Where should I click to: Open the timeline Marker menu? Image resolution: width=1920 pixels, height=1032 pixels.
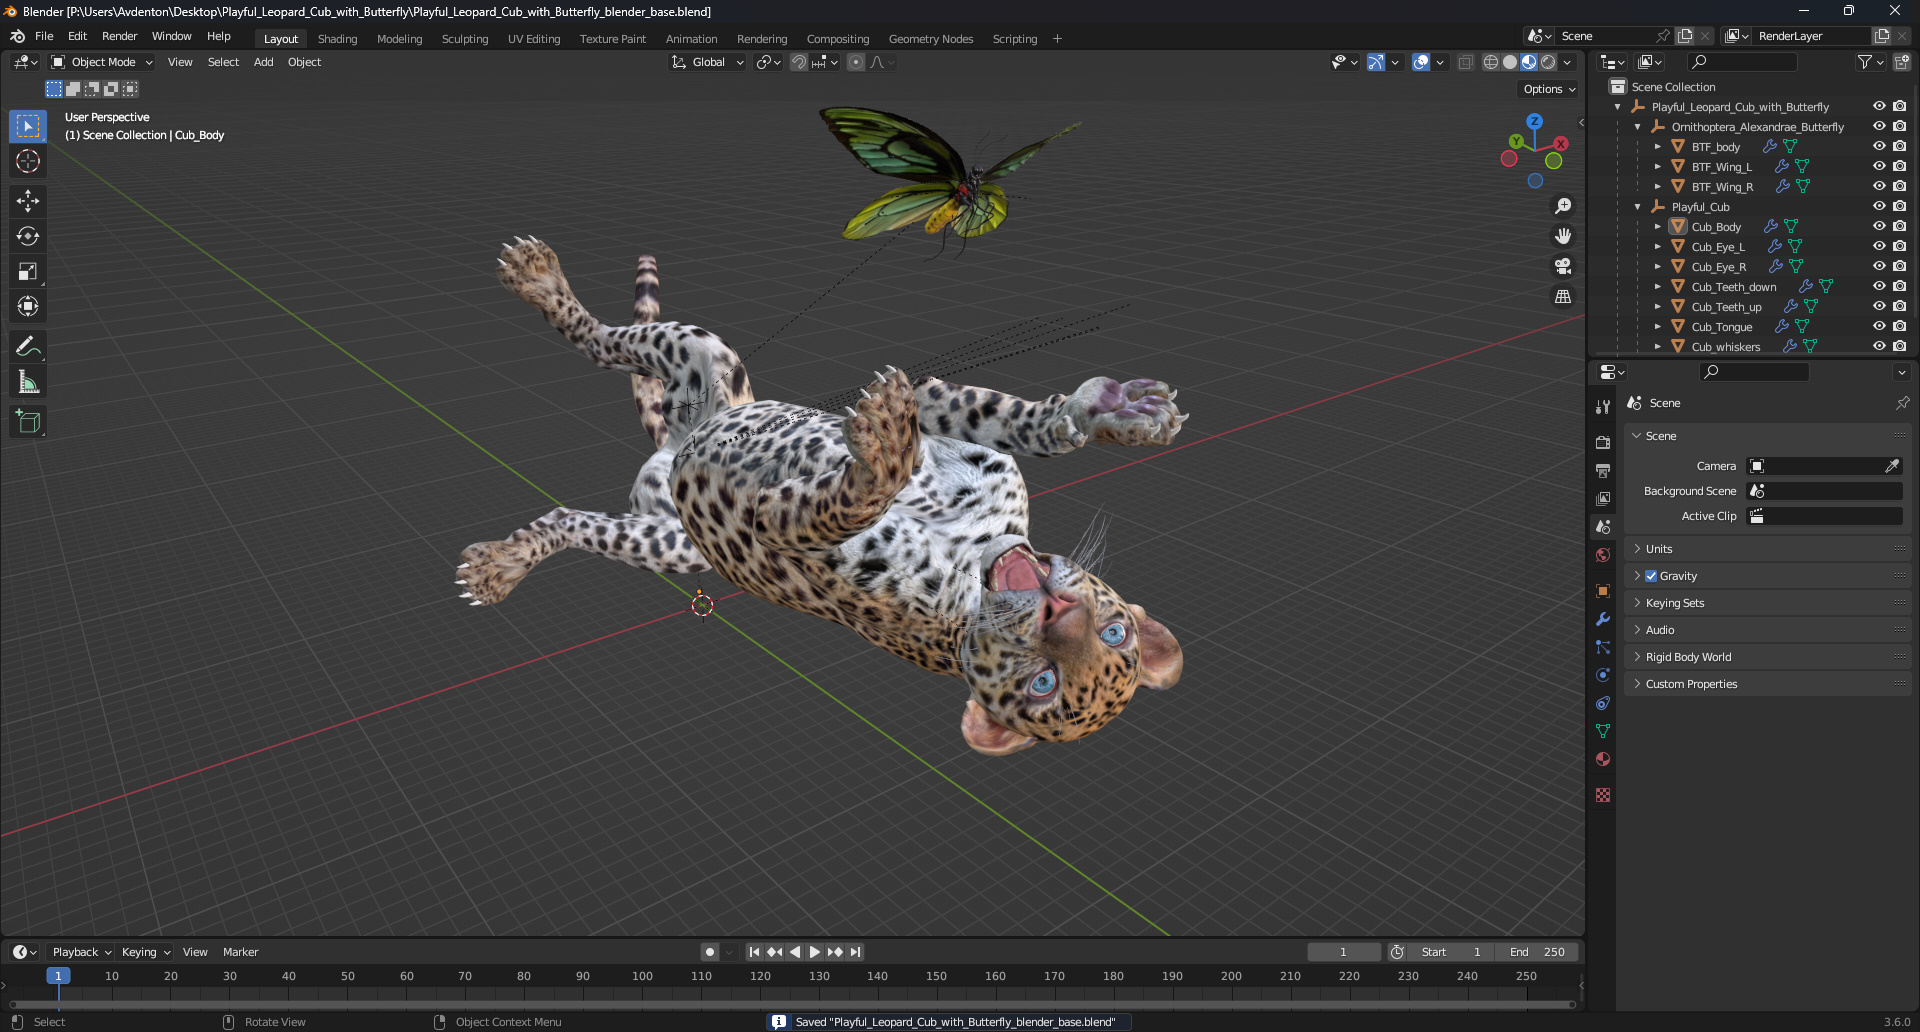pyautogui.click(x=240, y=952)
